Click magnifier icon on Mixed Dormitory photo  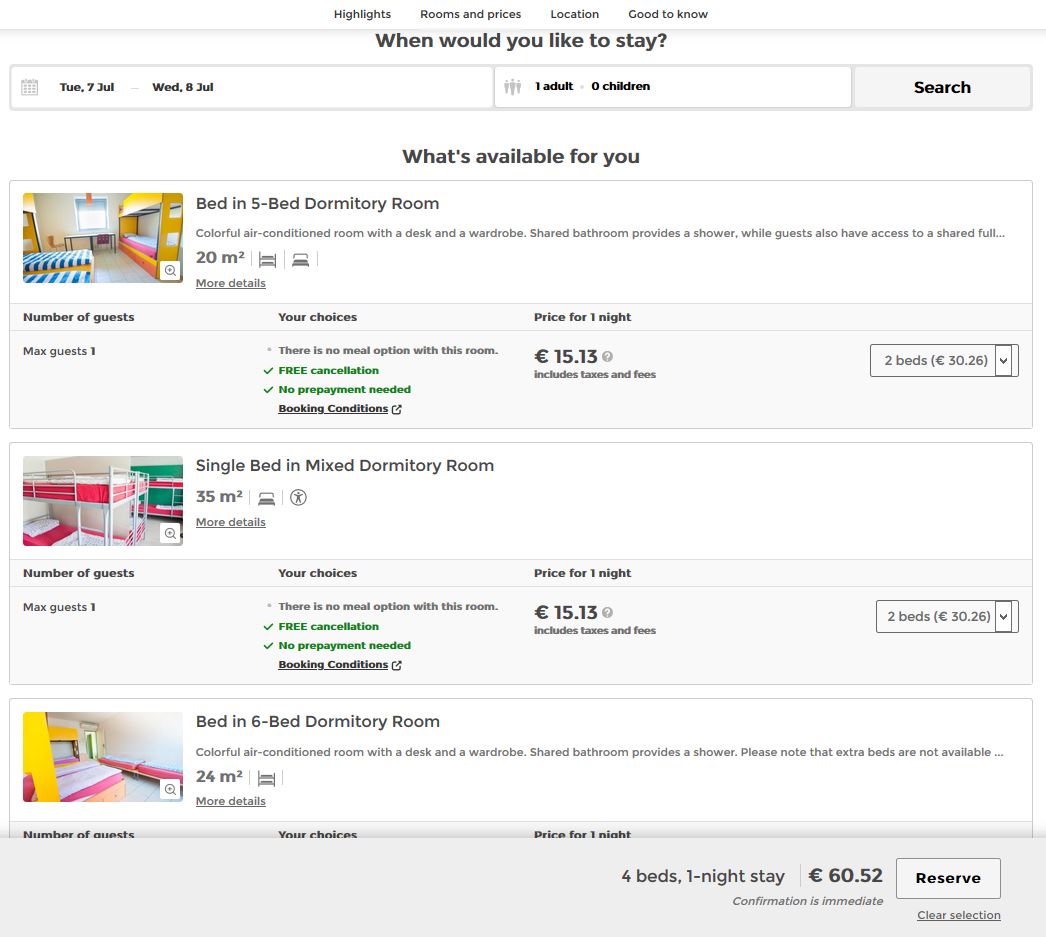pyautogui.click(x=170, y=534)
